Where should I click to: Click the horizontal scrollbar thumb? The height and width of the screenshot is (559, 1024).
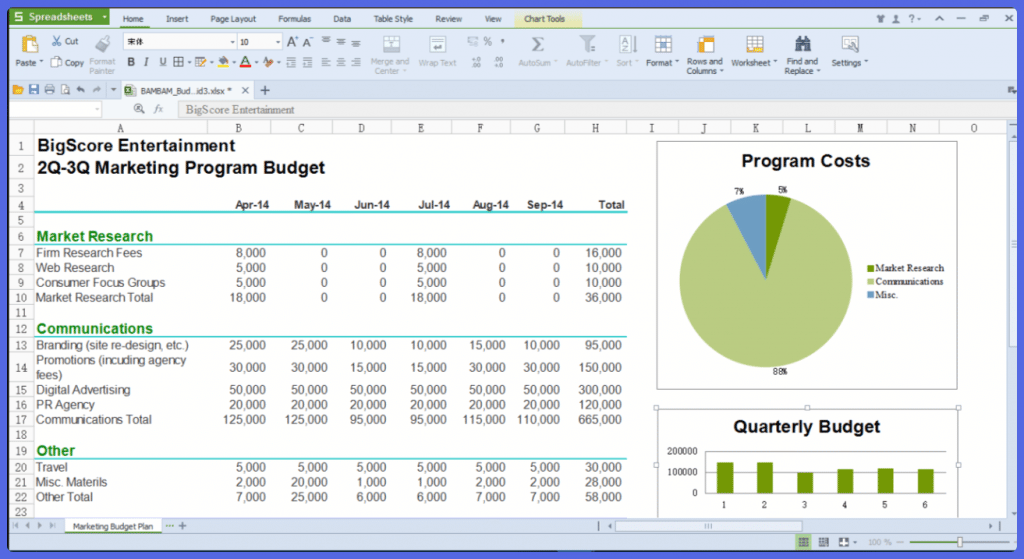tap(709, 526)
